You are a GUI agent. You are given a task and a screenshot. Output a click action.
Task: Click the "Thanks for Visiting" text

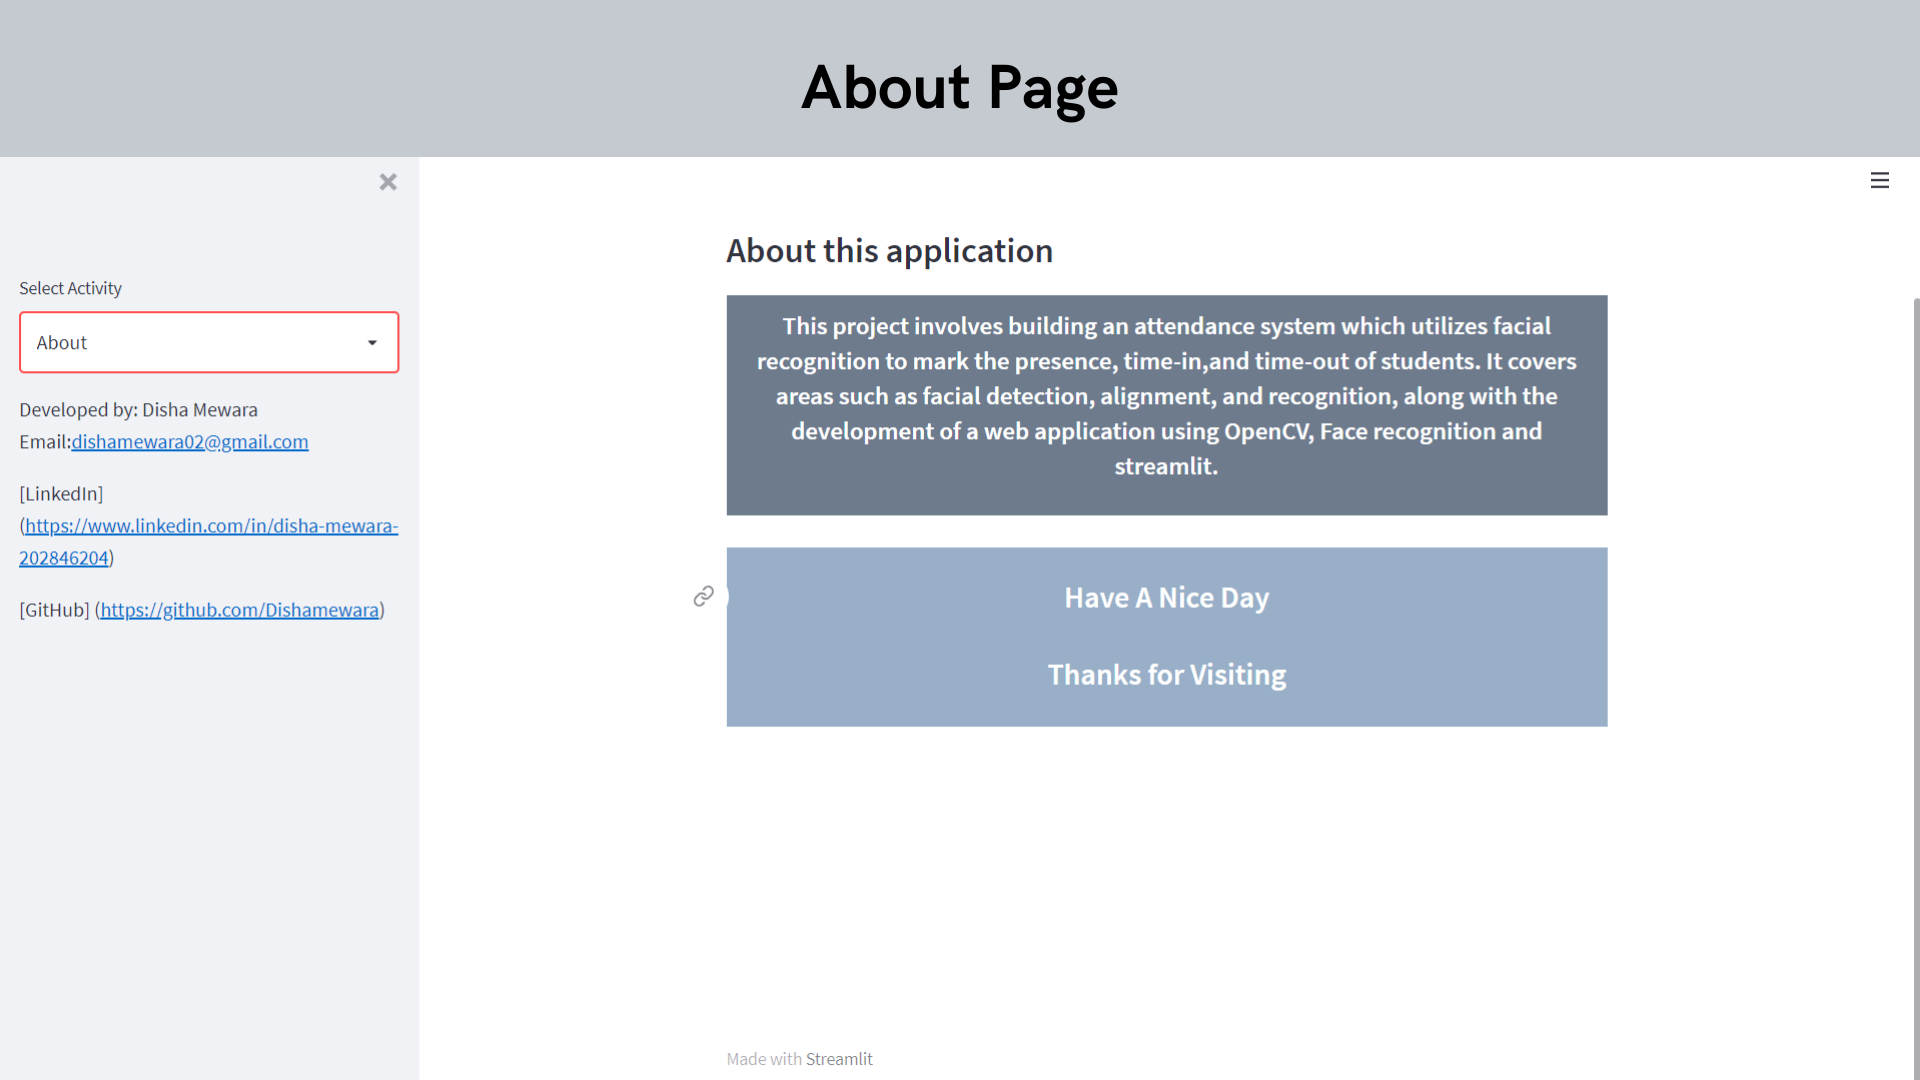point(1166,675)
